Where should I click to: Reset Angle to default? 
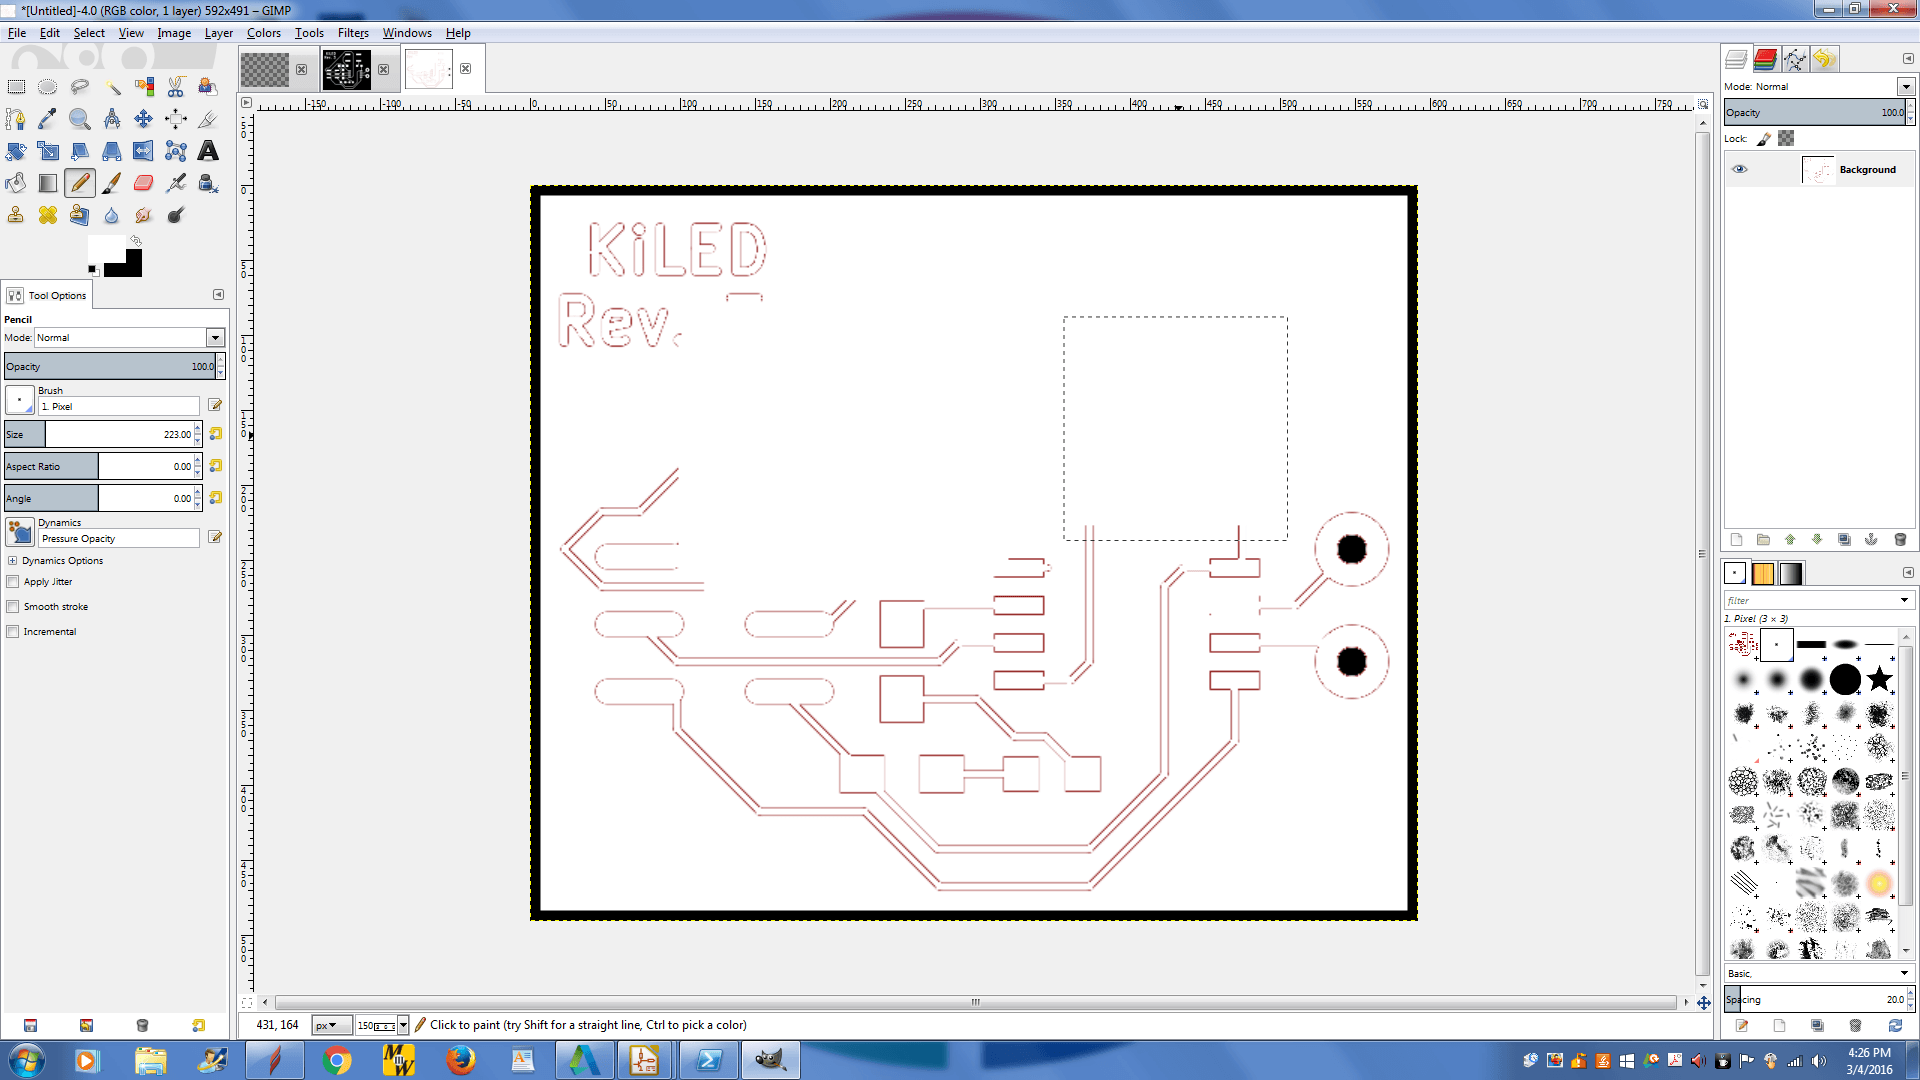click(215, 498)
